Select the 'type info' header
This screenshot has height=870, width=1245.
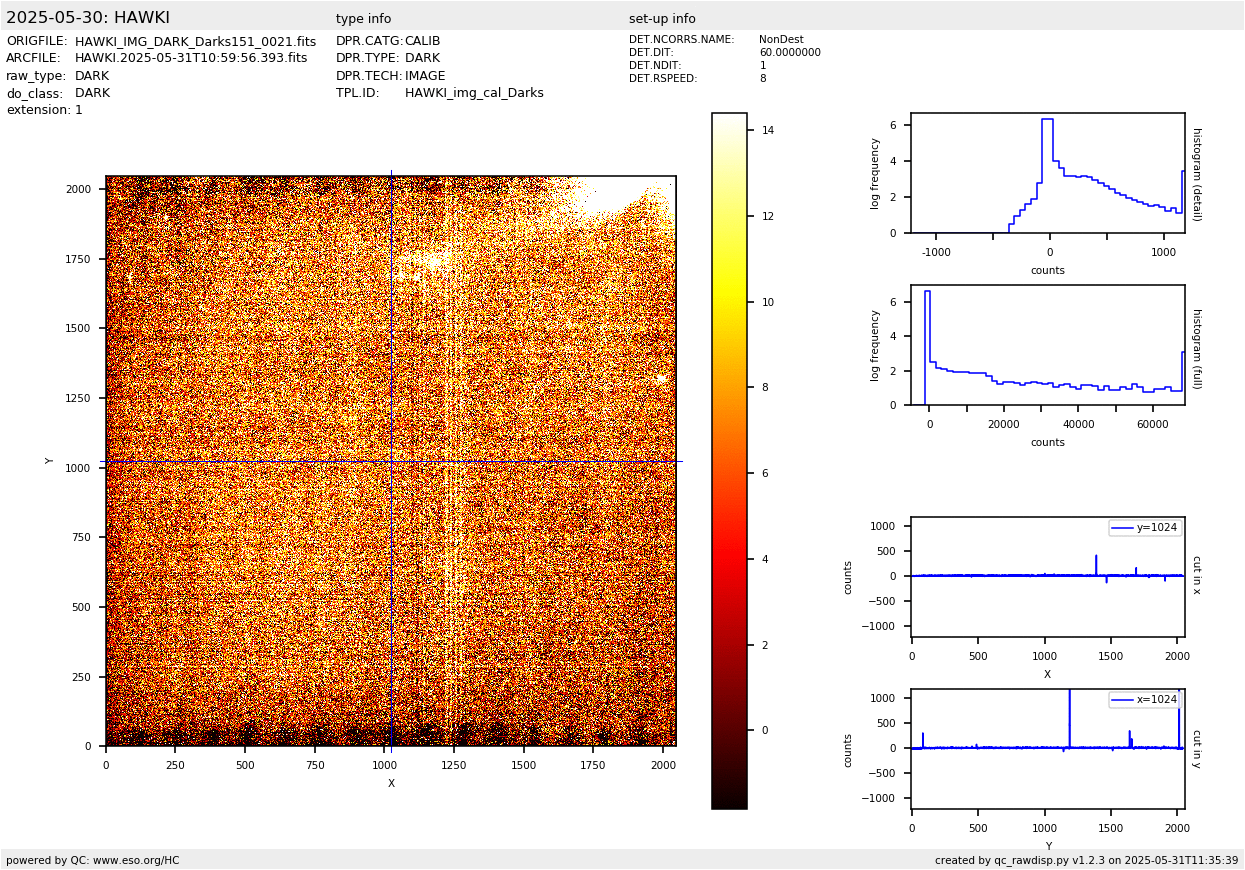point(363,19)
